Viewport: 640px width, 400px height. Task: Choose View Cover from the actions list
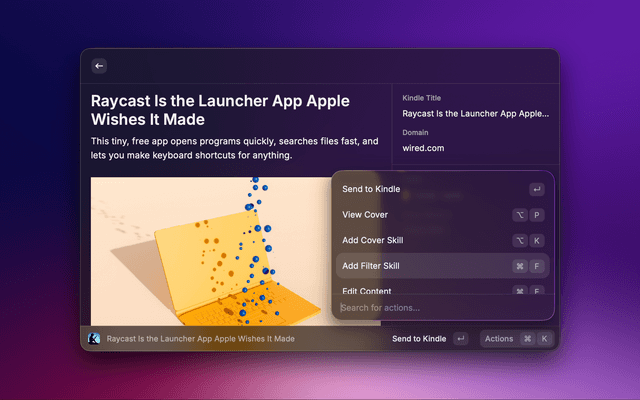(x=365, y=215)
